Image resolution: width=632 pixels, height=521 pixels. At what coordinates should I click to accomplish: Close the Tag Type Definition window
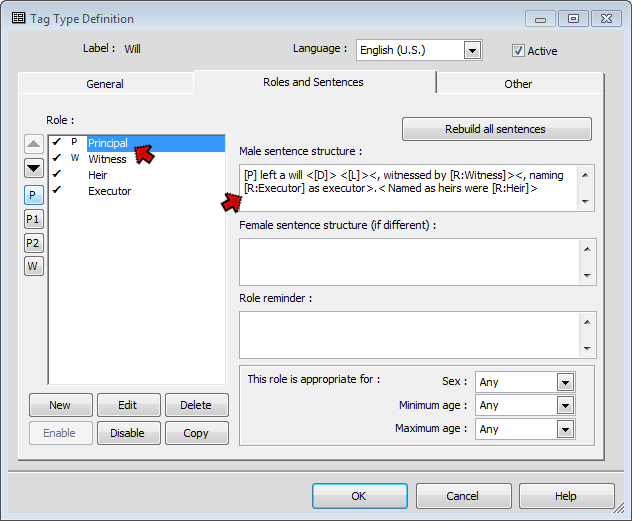(x=606, y=19)
